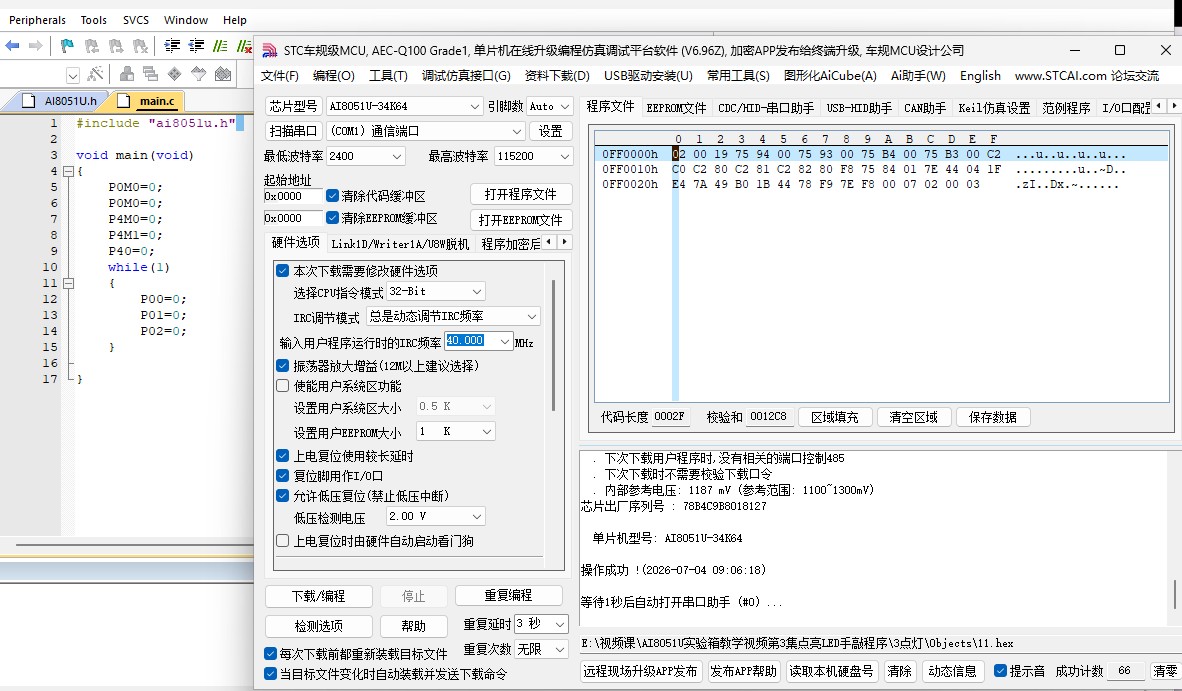Collapse the main function fold marker at line 4

click(x=68, y=171)
